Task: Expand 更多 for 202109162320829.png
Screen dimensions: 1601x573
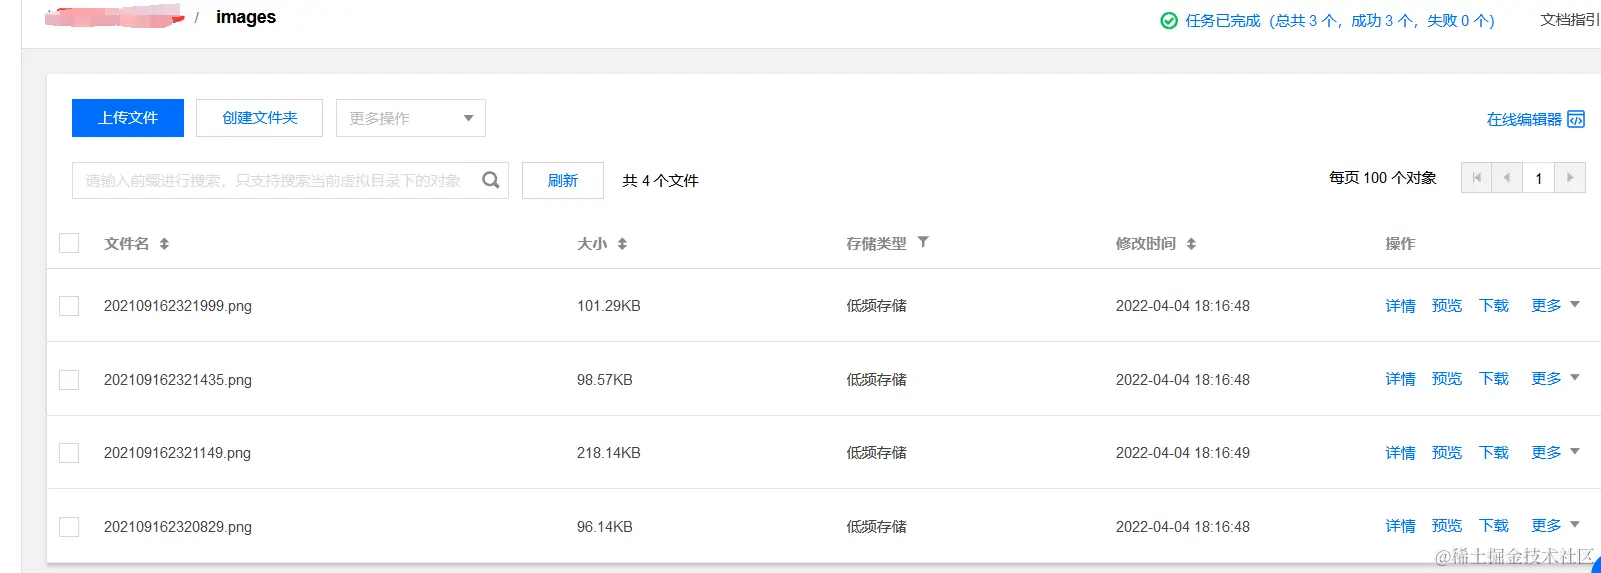Action: 1555,525
